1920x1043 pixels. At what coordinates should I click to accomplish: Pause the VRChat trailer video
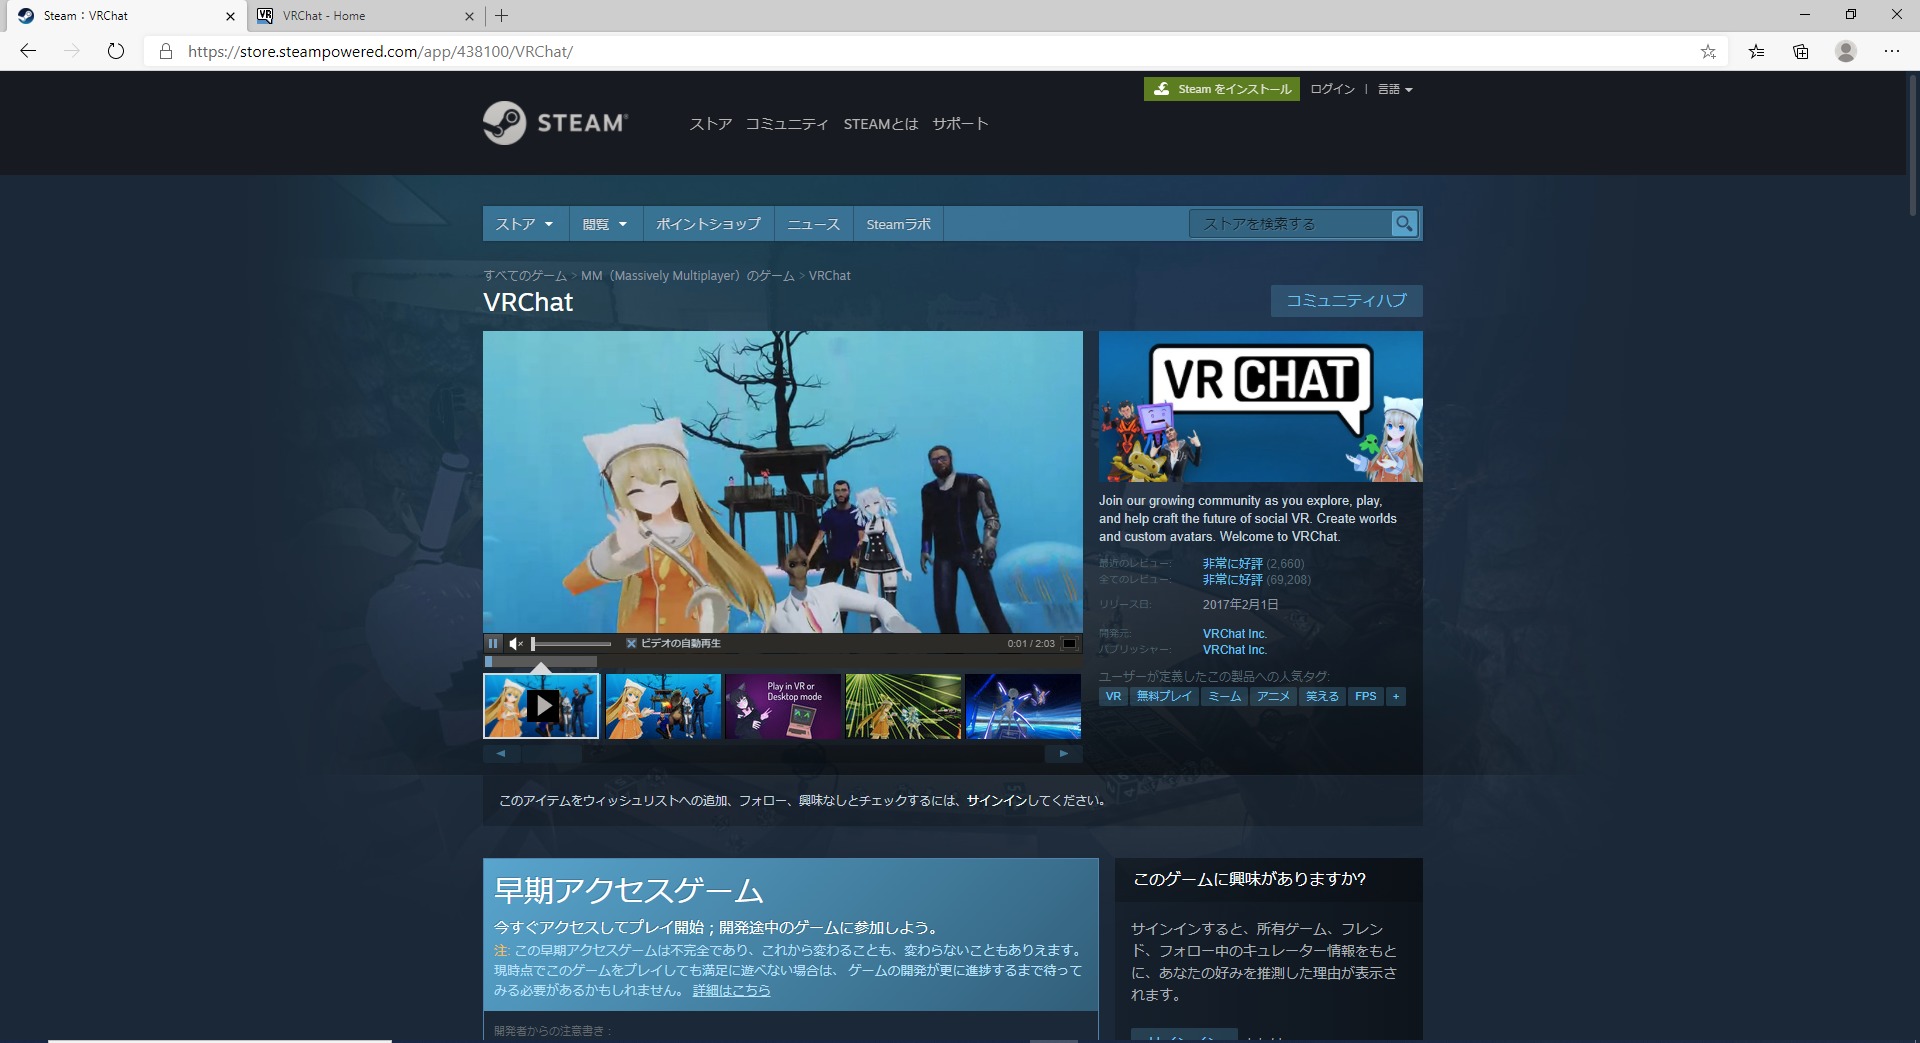[493, 643]
